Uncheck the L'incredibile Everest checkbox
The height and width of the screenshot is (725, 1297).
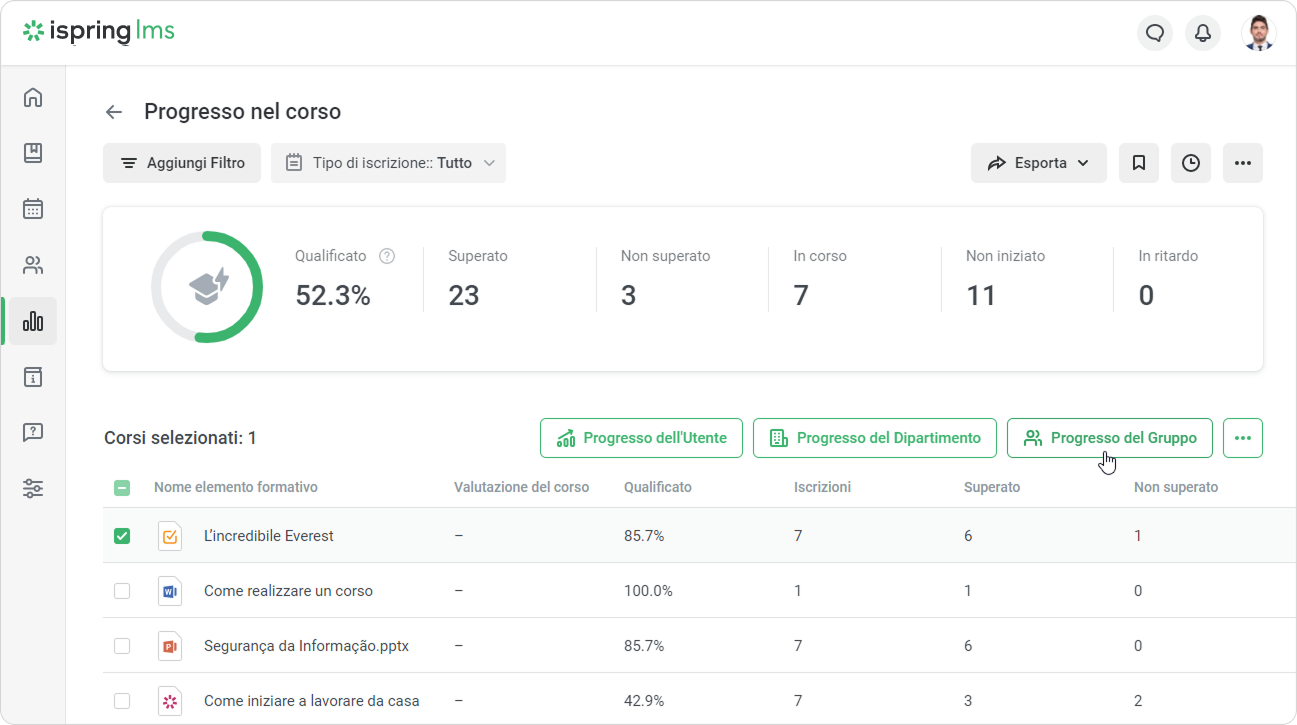(122, 536)
